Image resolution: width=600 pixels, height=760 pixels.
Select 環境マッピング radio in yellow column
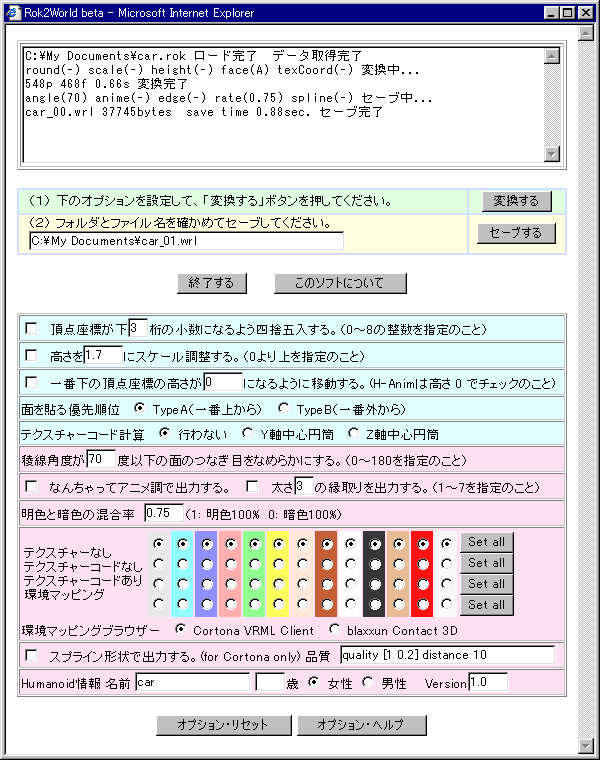pyautogui.click(x=279, y=604)
